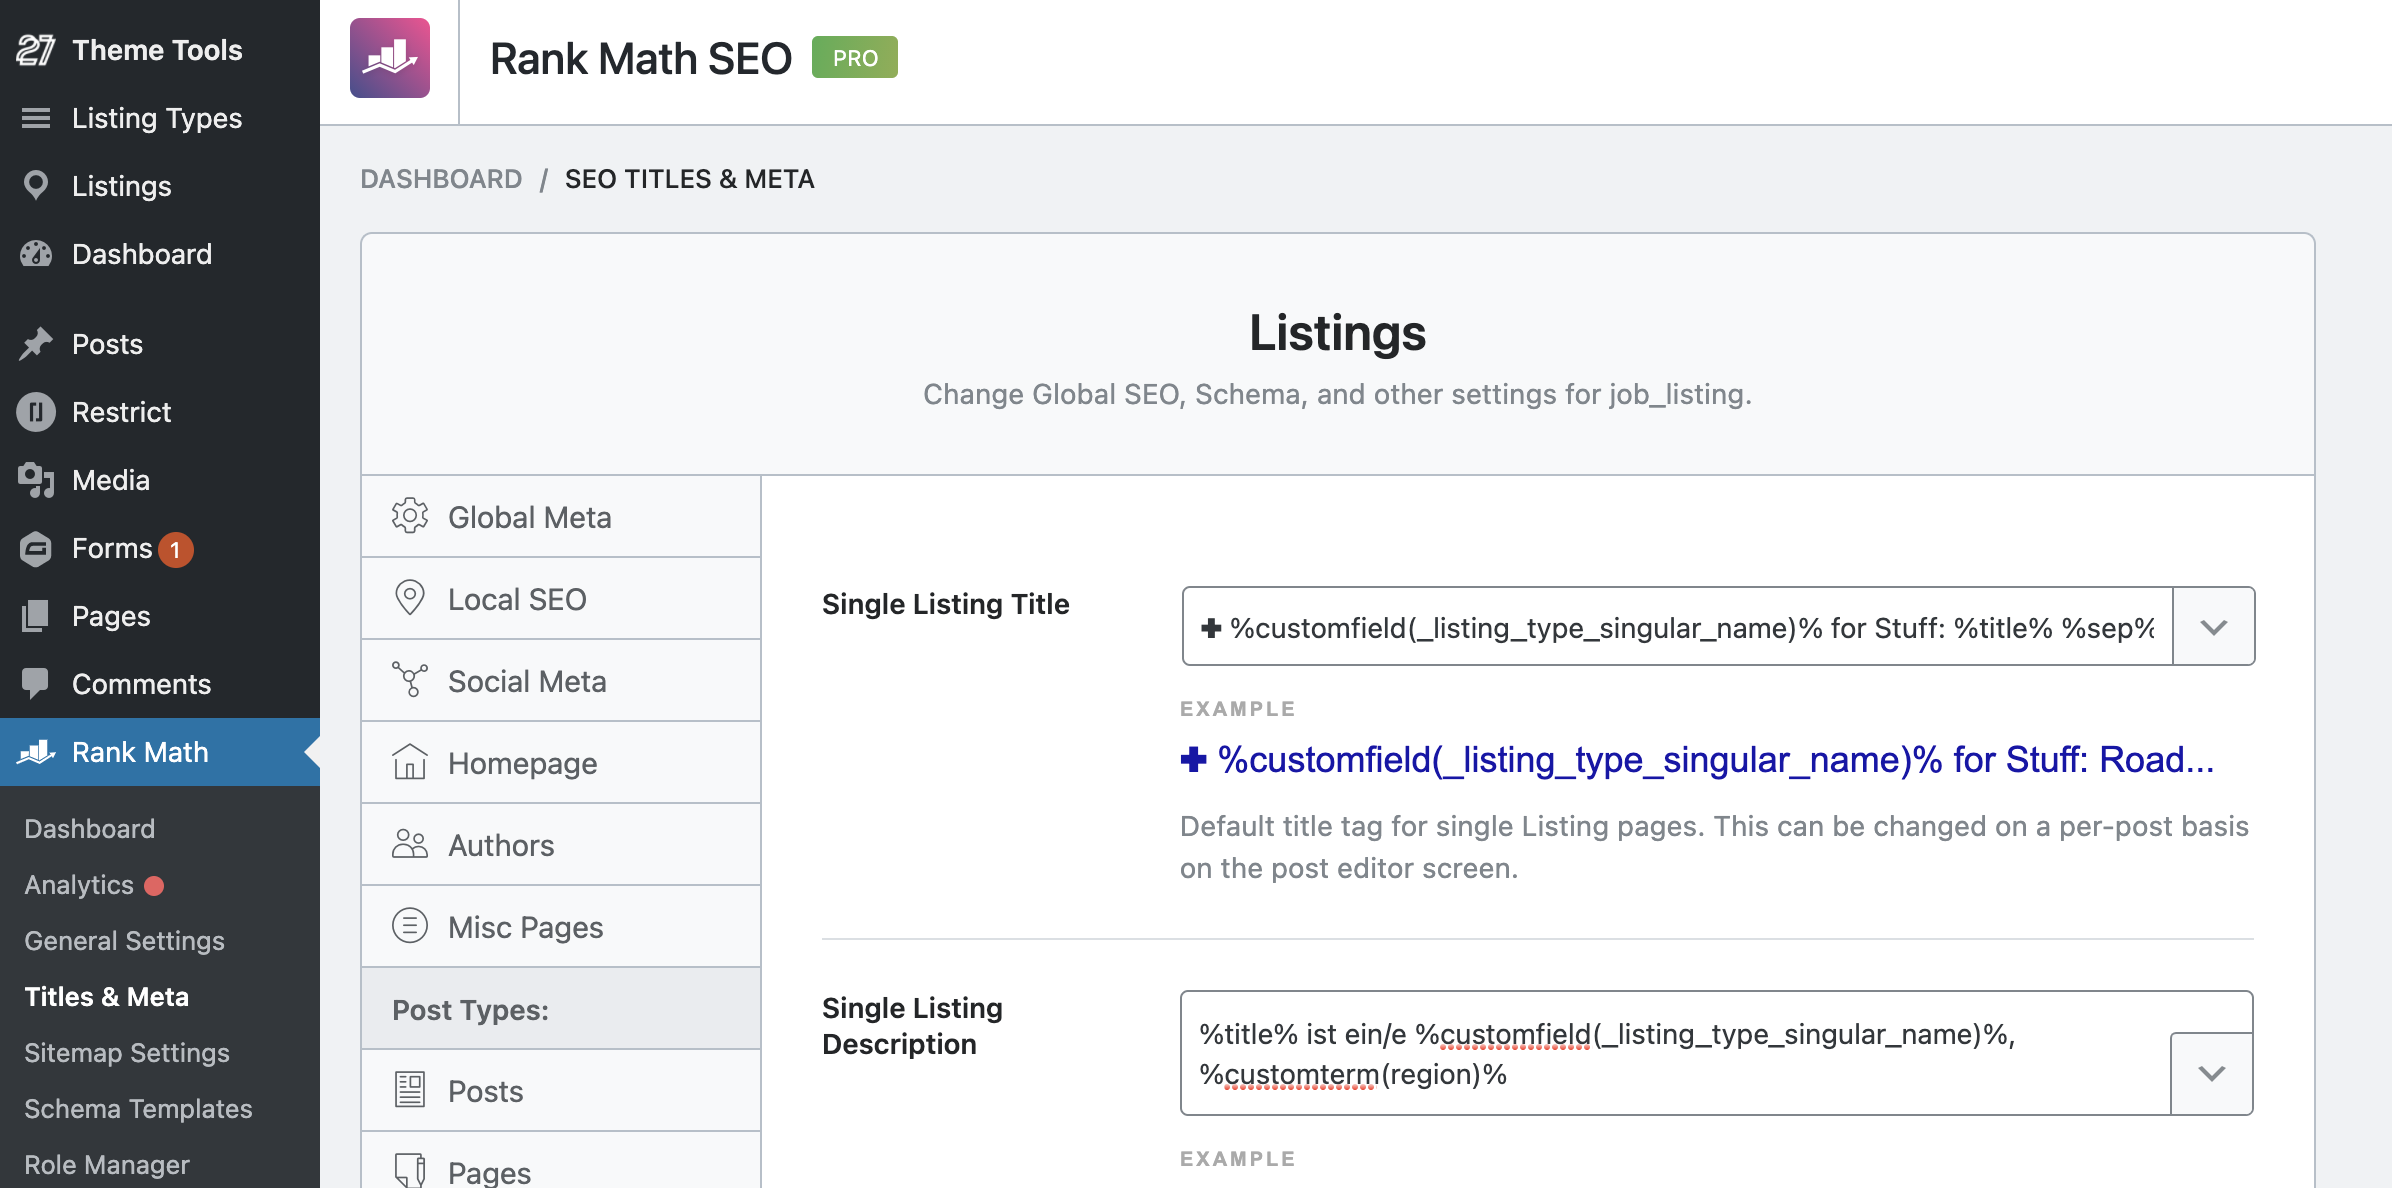
Task: Open Rank Math Dashboard submenu link
Action: click(90, 829)
